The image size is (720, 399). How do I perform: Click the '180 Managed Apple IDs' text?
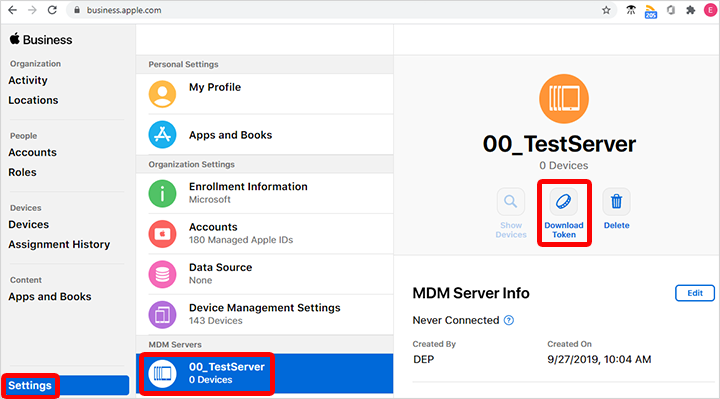pyautogui.click(x=241, y=240)
